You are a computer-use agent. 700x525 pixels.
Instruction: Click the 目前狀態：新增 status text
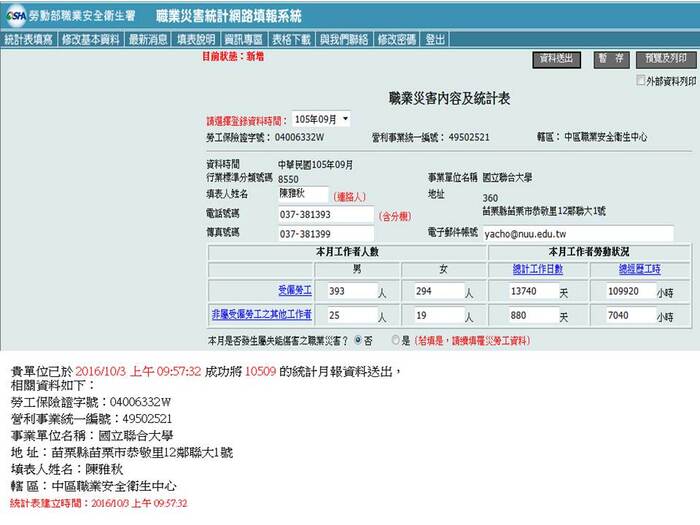[x=233, y=57]
